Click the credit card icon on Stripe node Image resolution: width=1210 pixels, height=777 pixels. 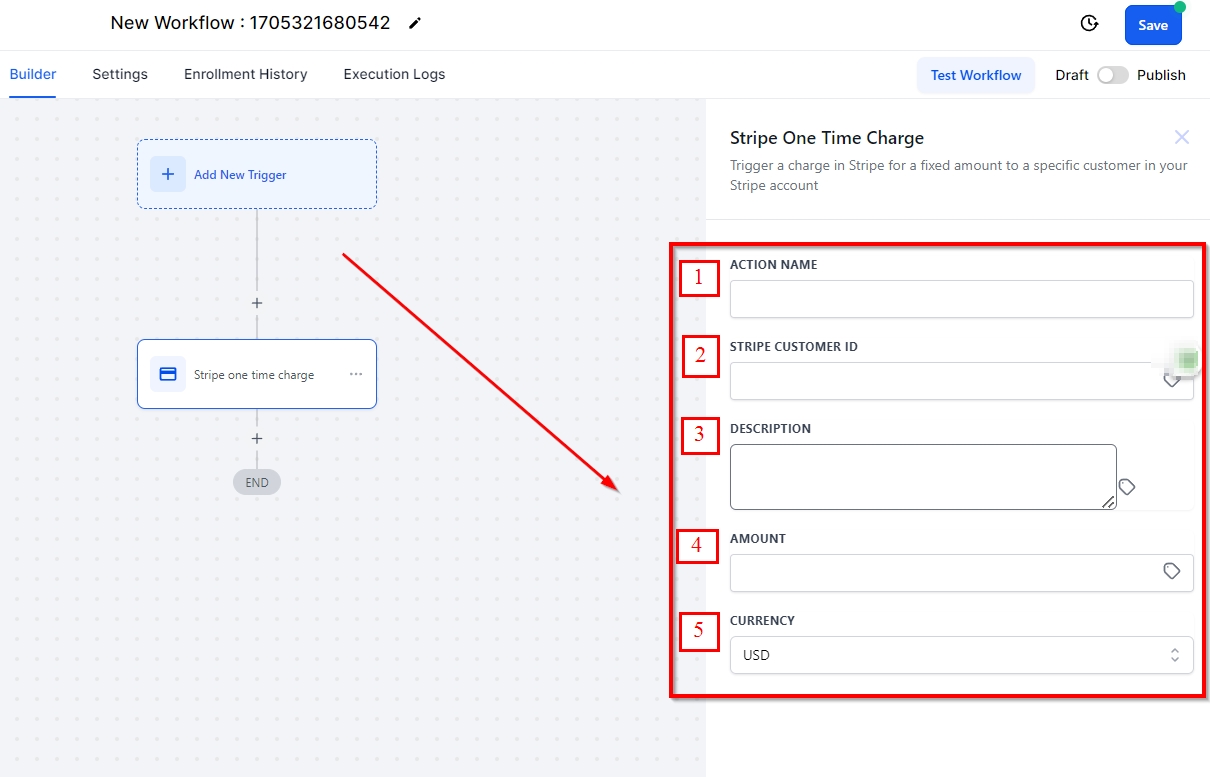tap(168, 374)
